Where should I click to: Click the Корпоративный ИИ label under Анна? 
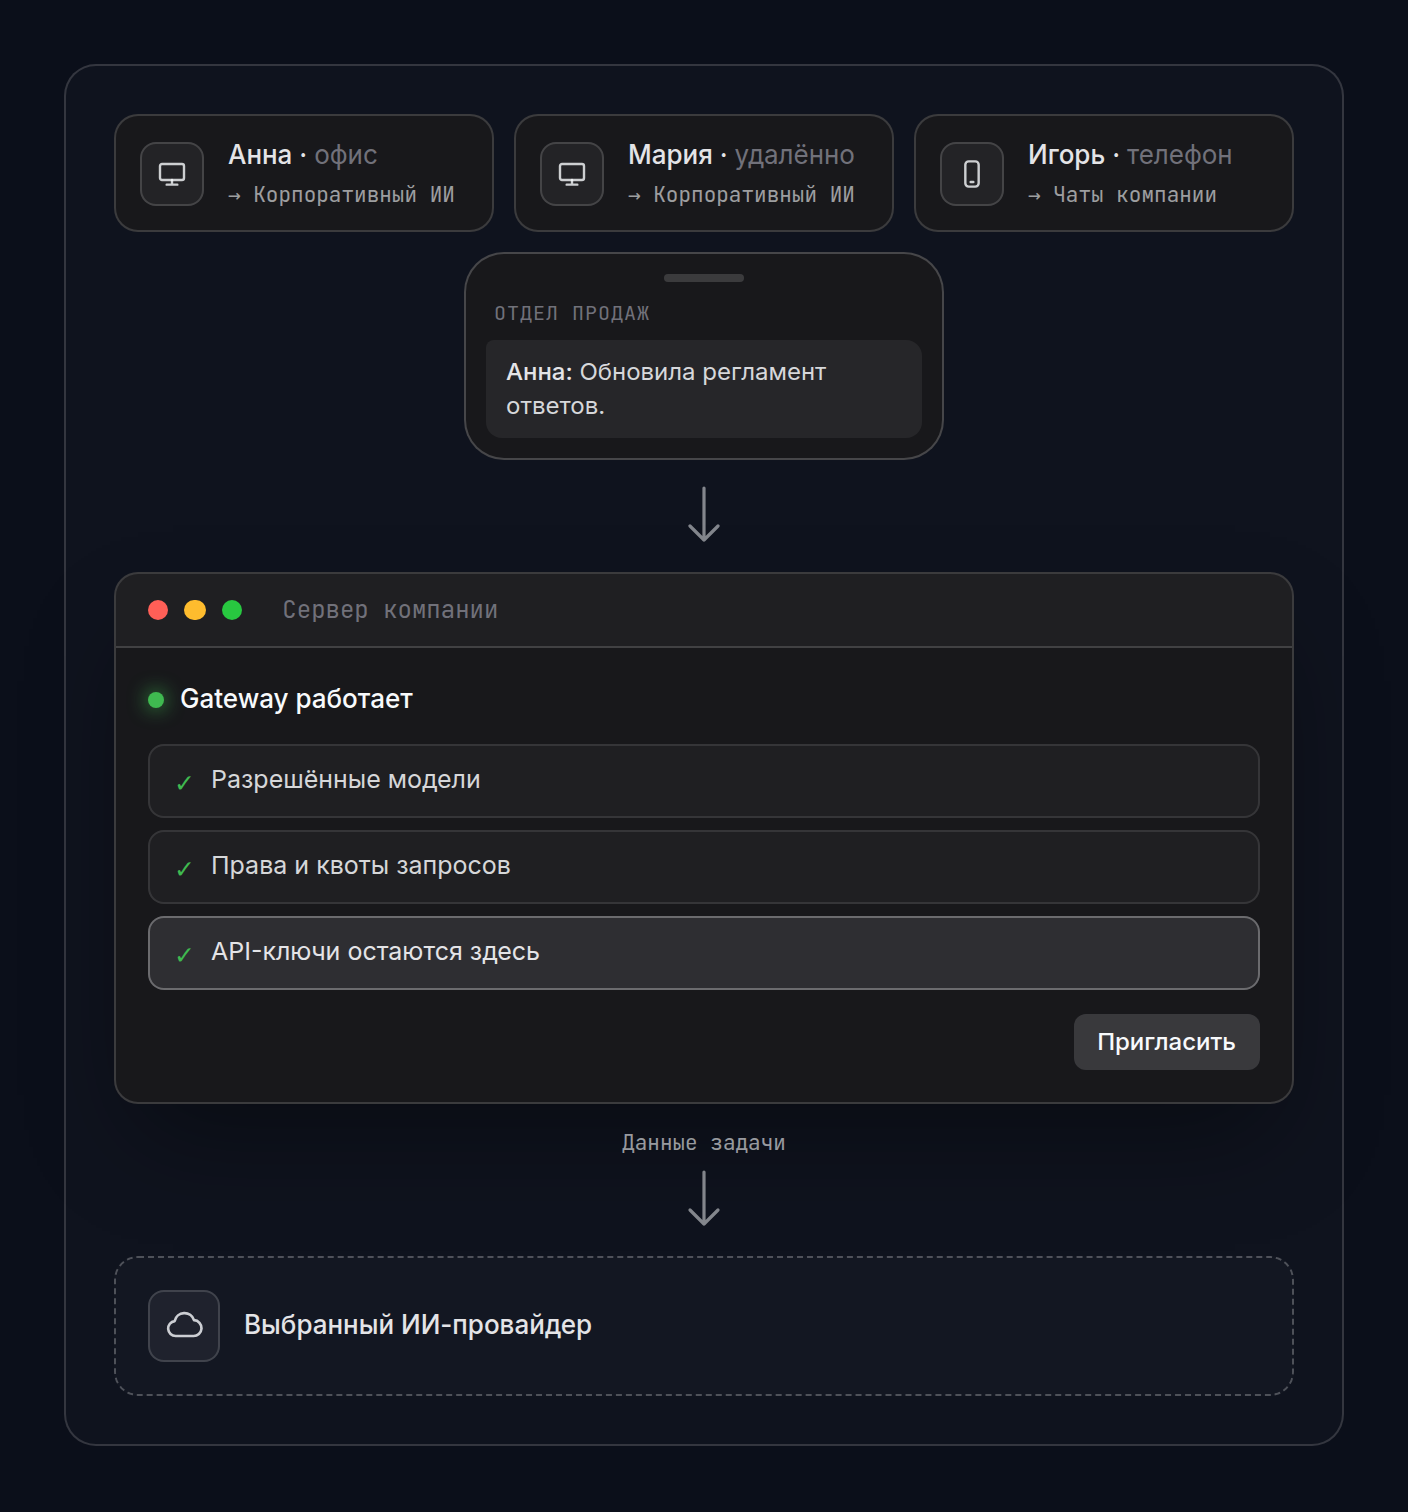point(354,195)
